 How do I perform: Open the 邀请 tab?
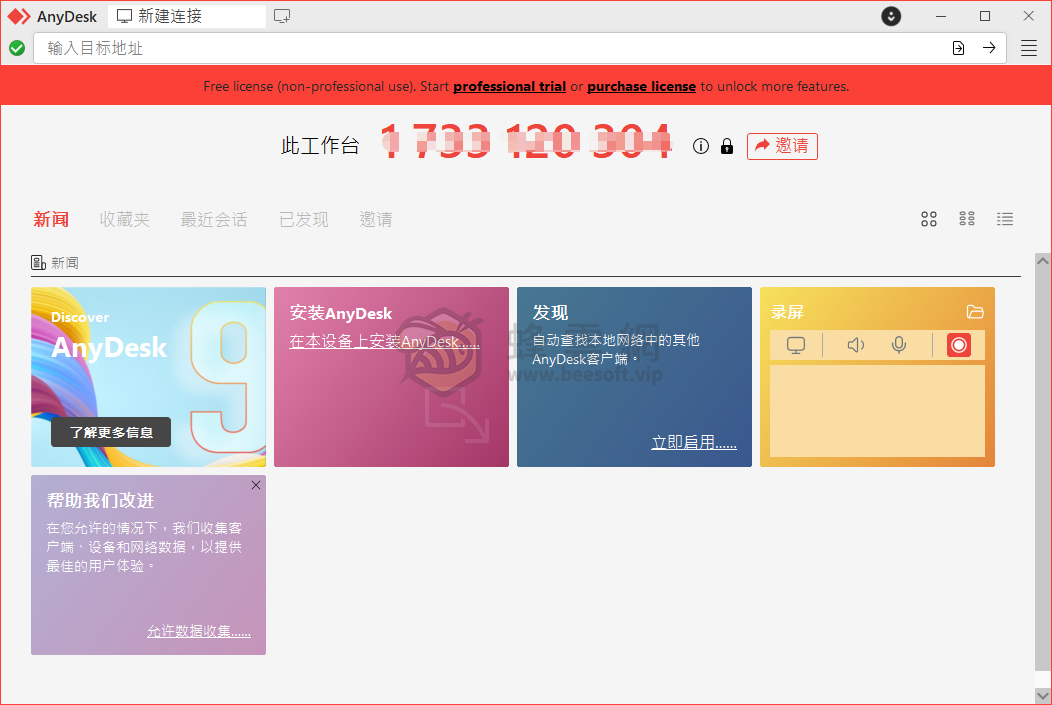pyautogui.click(x=376, y=219)
